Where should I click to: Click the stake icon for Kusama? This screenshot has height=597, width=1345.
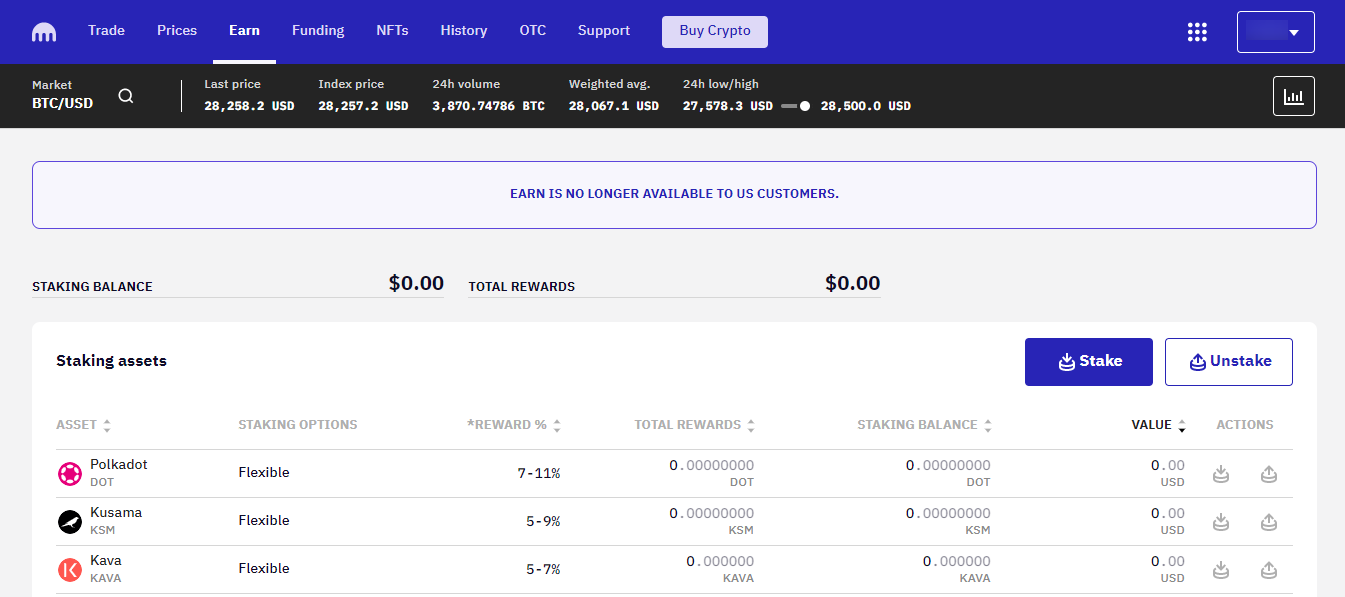(1221, 522)
